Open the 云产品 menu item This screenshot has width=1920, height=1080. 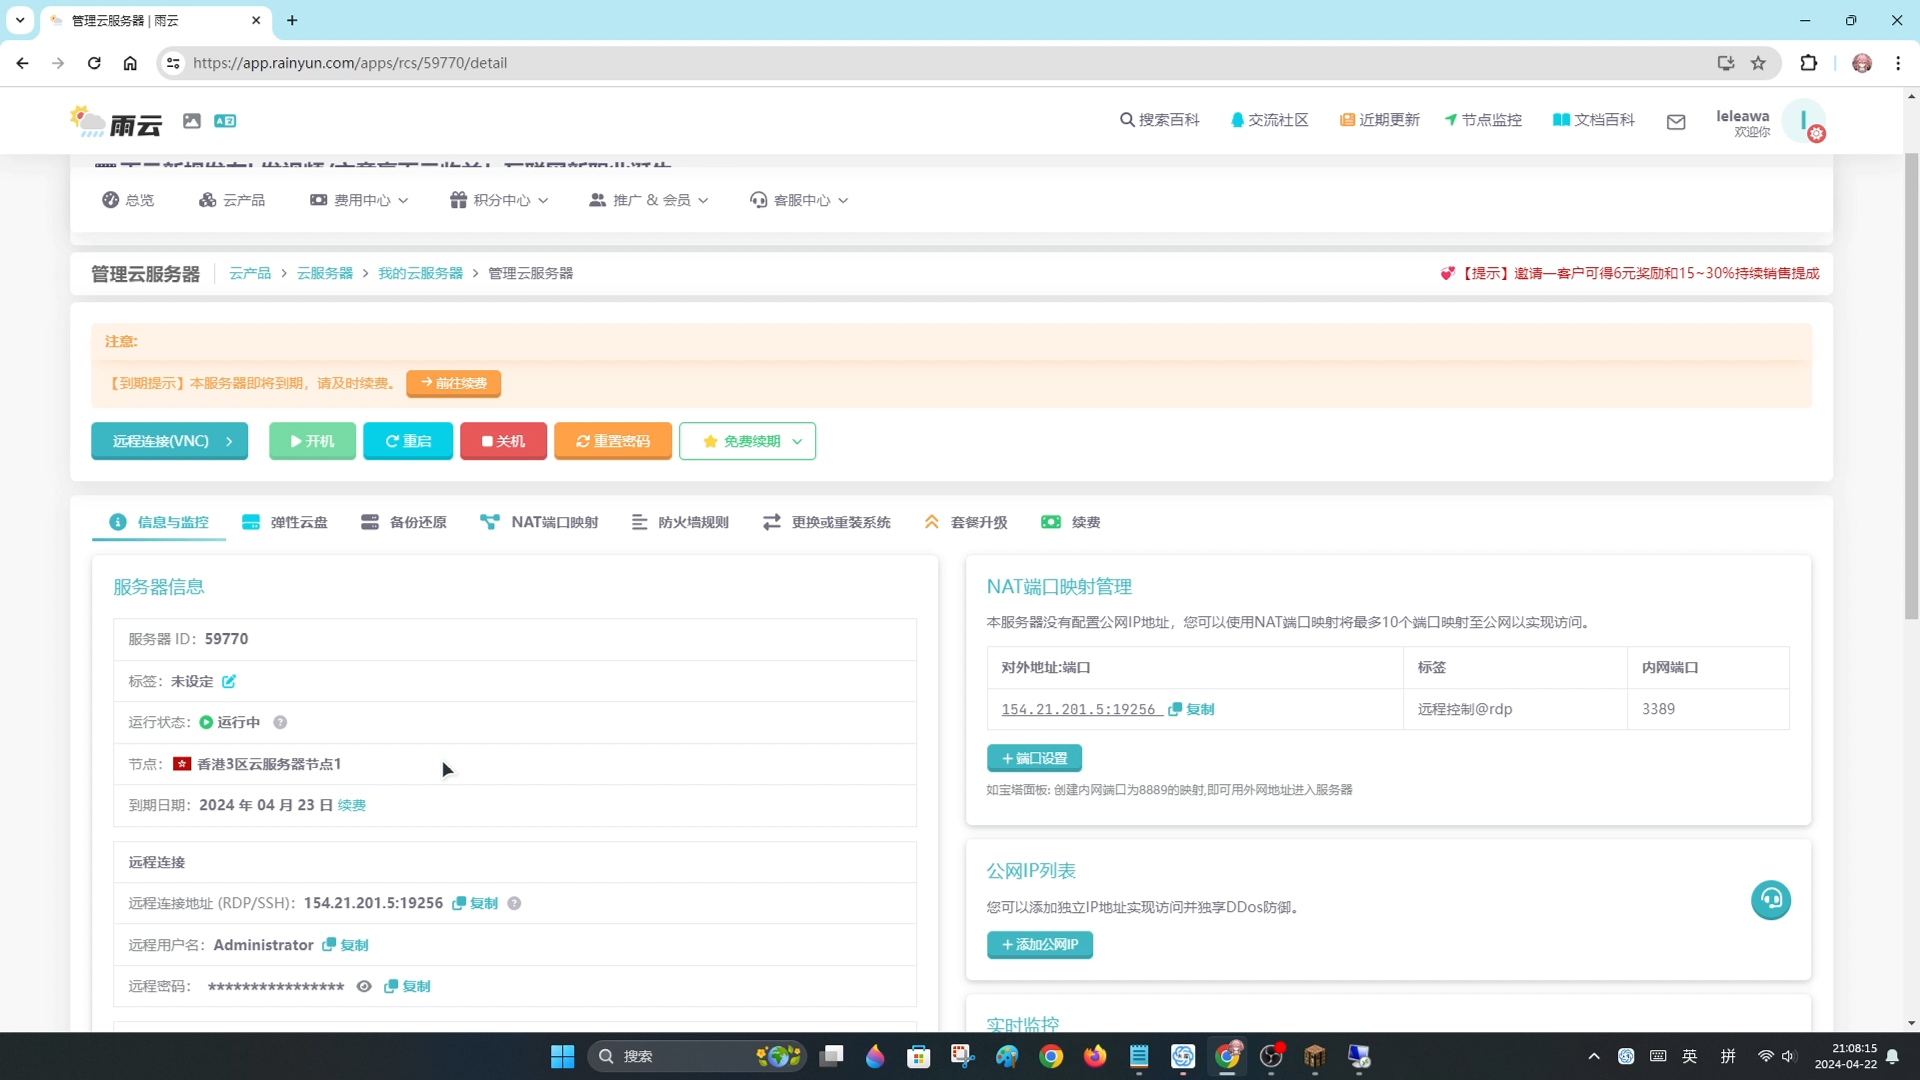[232, 200]
